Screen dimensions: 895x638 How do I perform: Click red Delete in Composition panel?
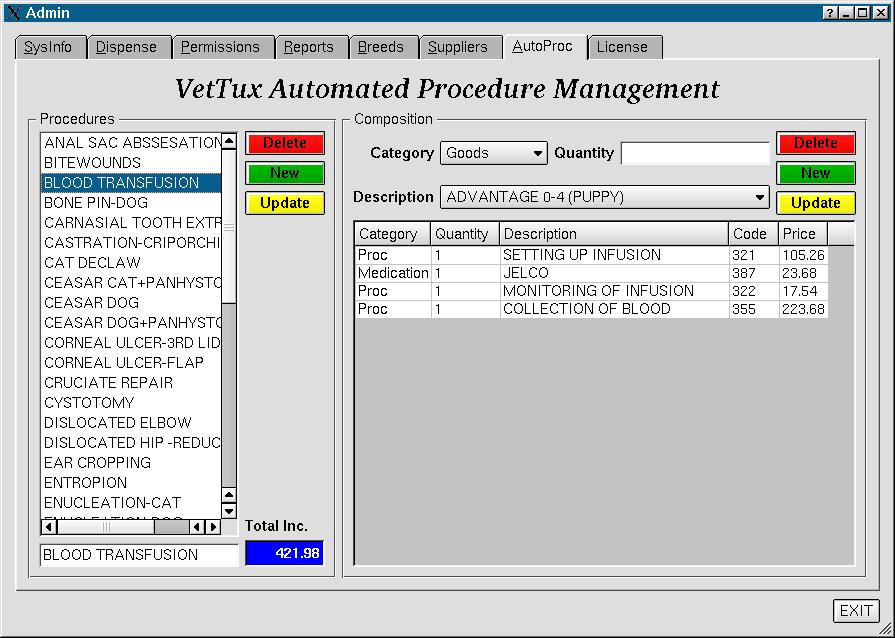(x=816, y=143)
